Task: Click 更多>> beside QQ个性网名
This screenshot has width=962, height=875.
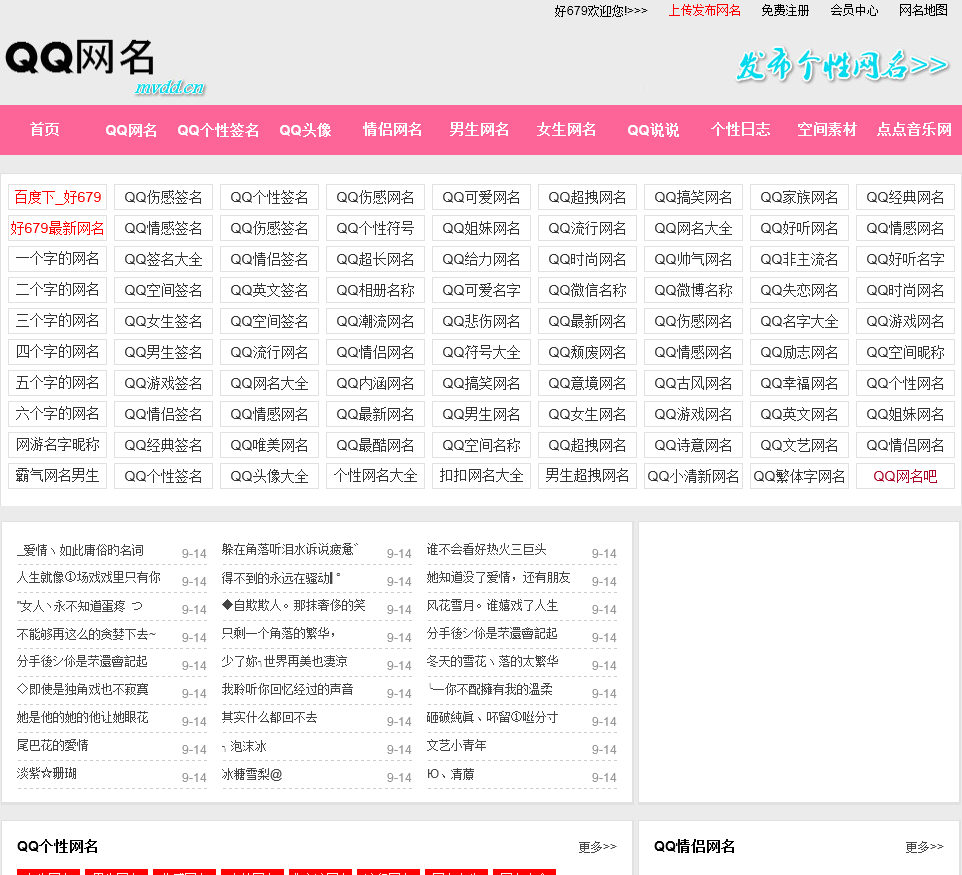Action: [597, 847]
